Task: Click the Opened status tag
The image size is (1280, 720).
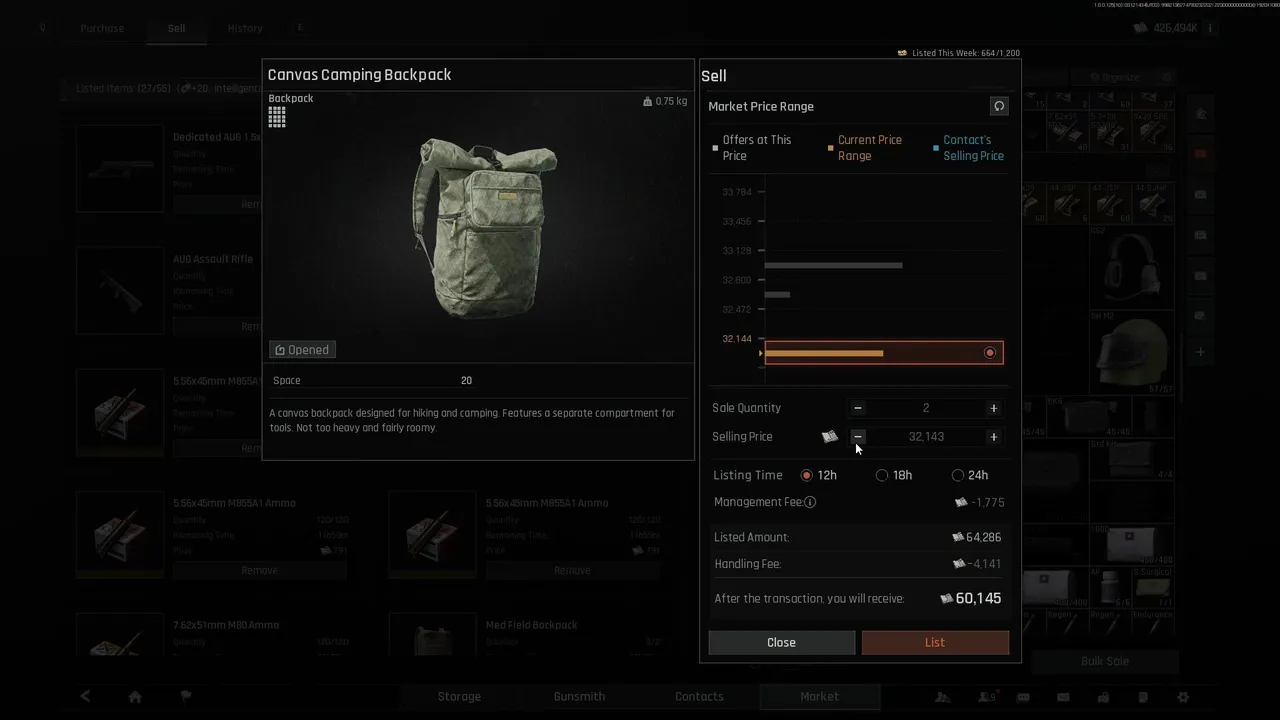Action: pyautogui.click(x=302, y=350)
